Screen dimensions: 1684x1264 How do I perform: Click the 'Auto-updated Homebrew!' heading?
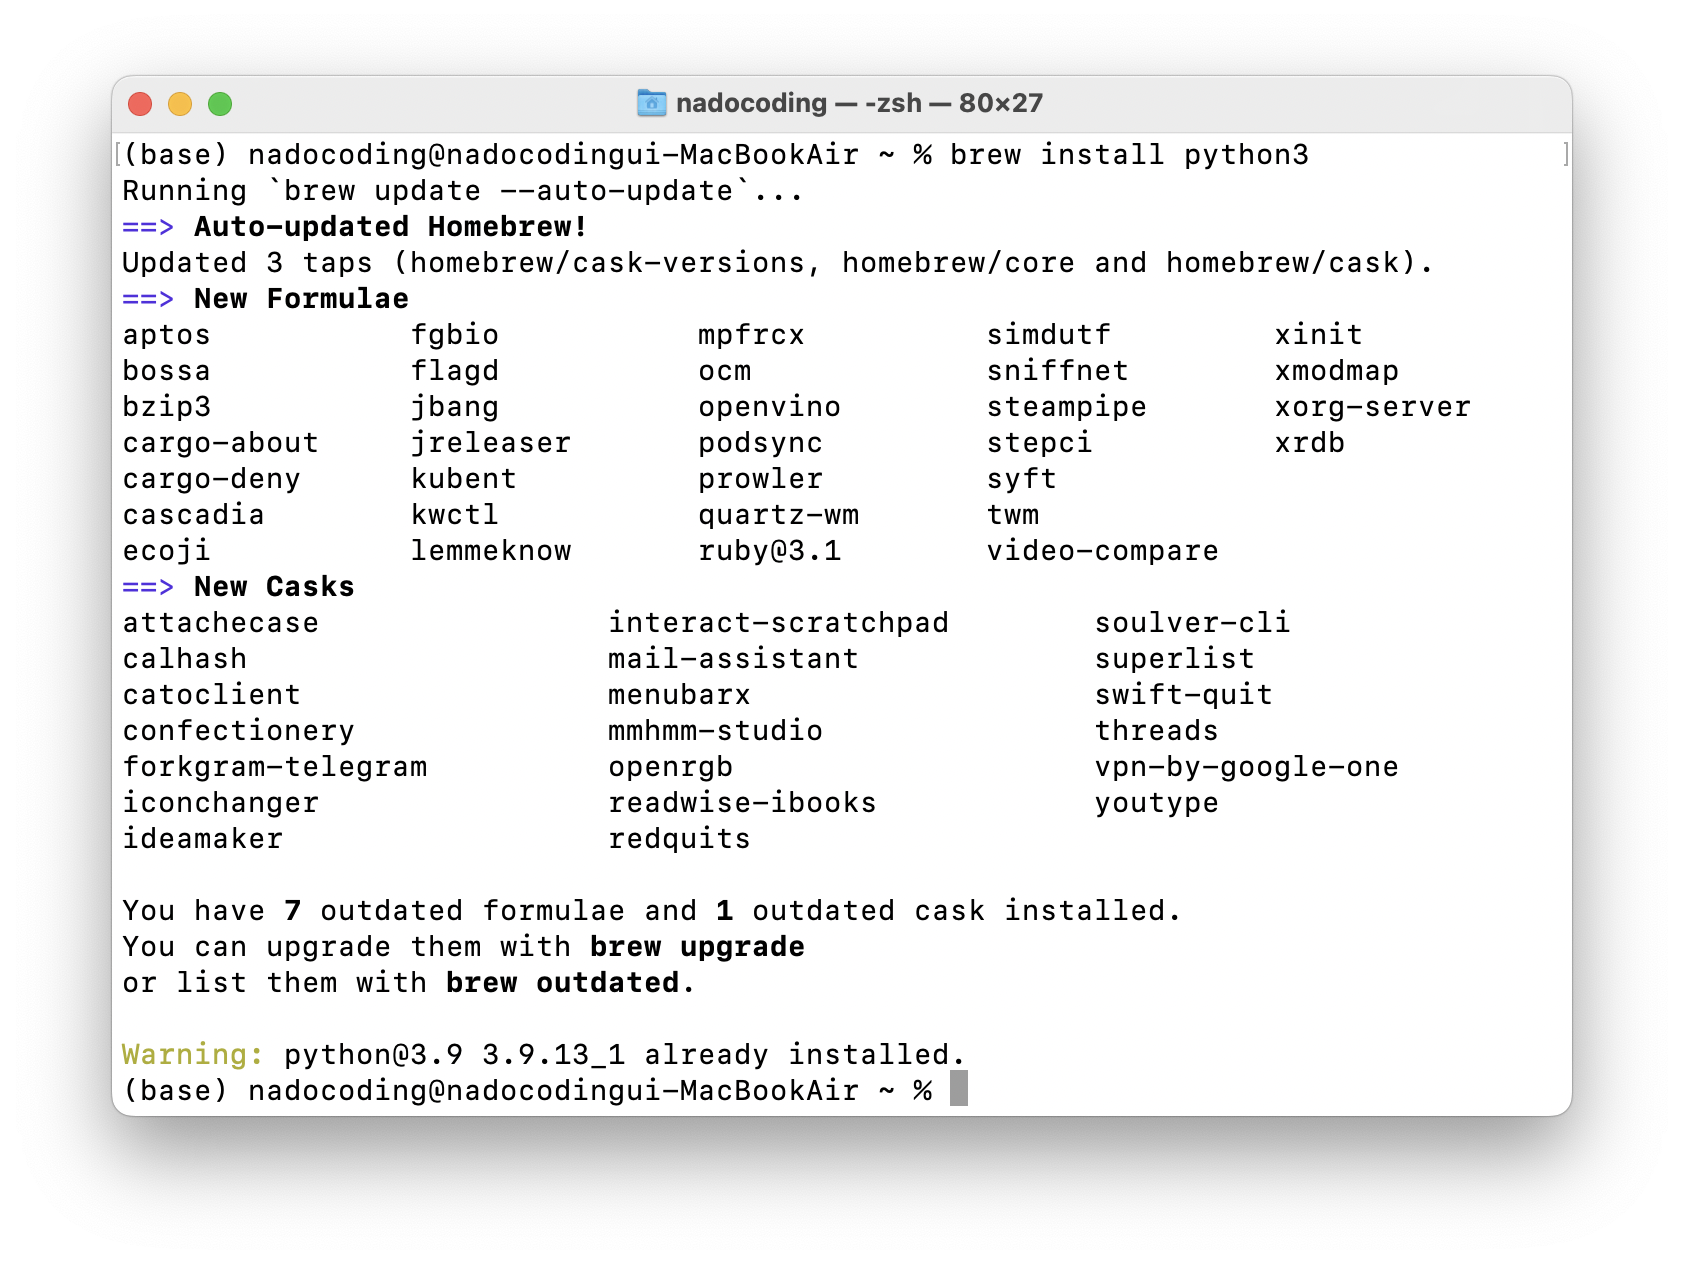(x=391, y=227)
